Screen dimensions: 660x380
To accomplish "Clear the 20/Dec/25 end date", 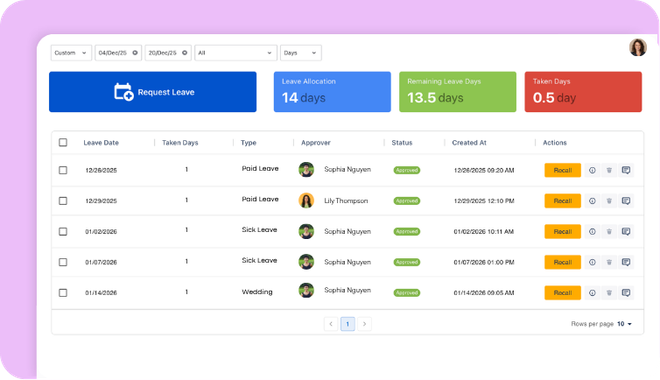I will click(x=184, y=53).
